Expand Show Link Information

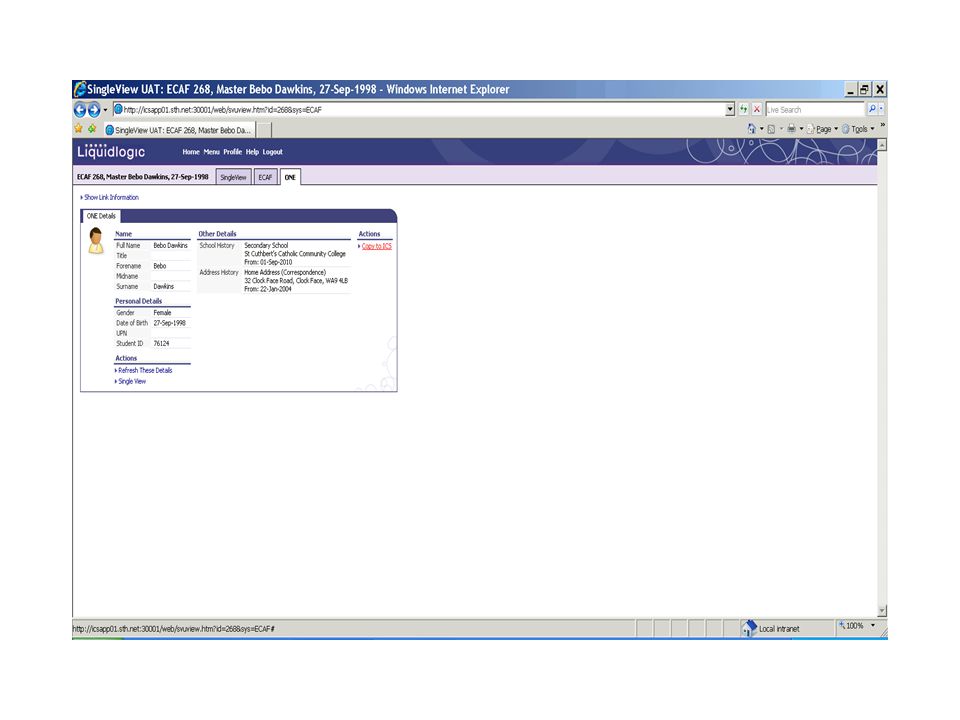111,197
